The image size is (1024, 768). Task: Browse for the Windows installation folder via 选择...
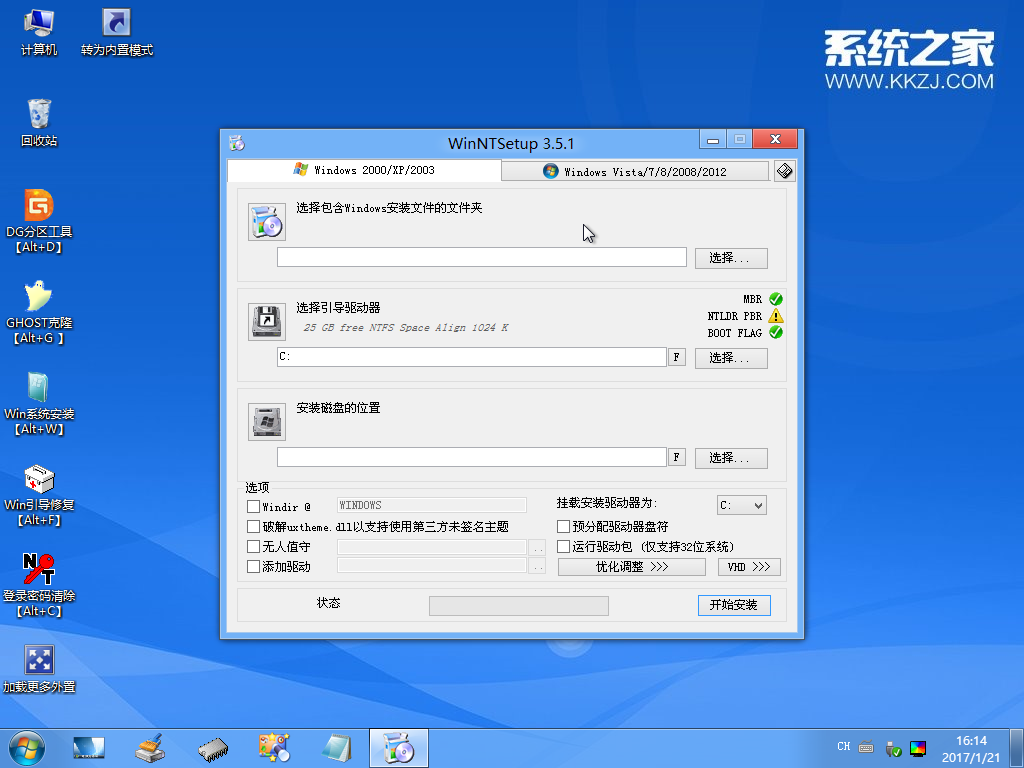pyautogui.click(x=731, y=257)
